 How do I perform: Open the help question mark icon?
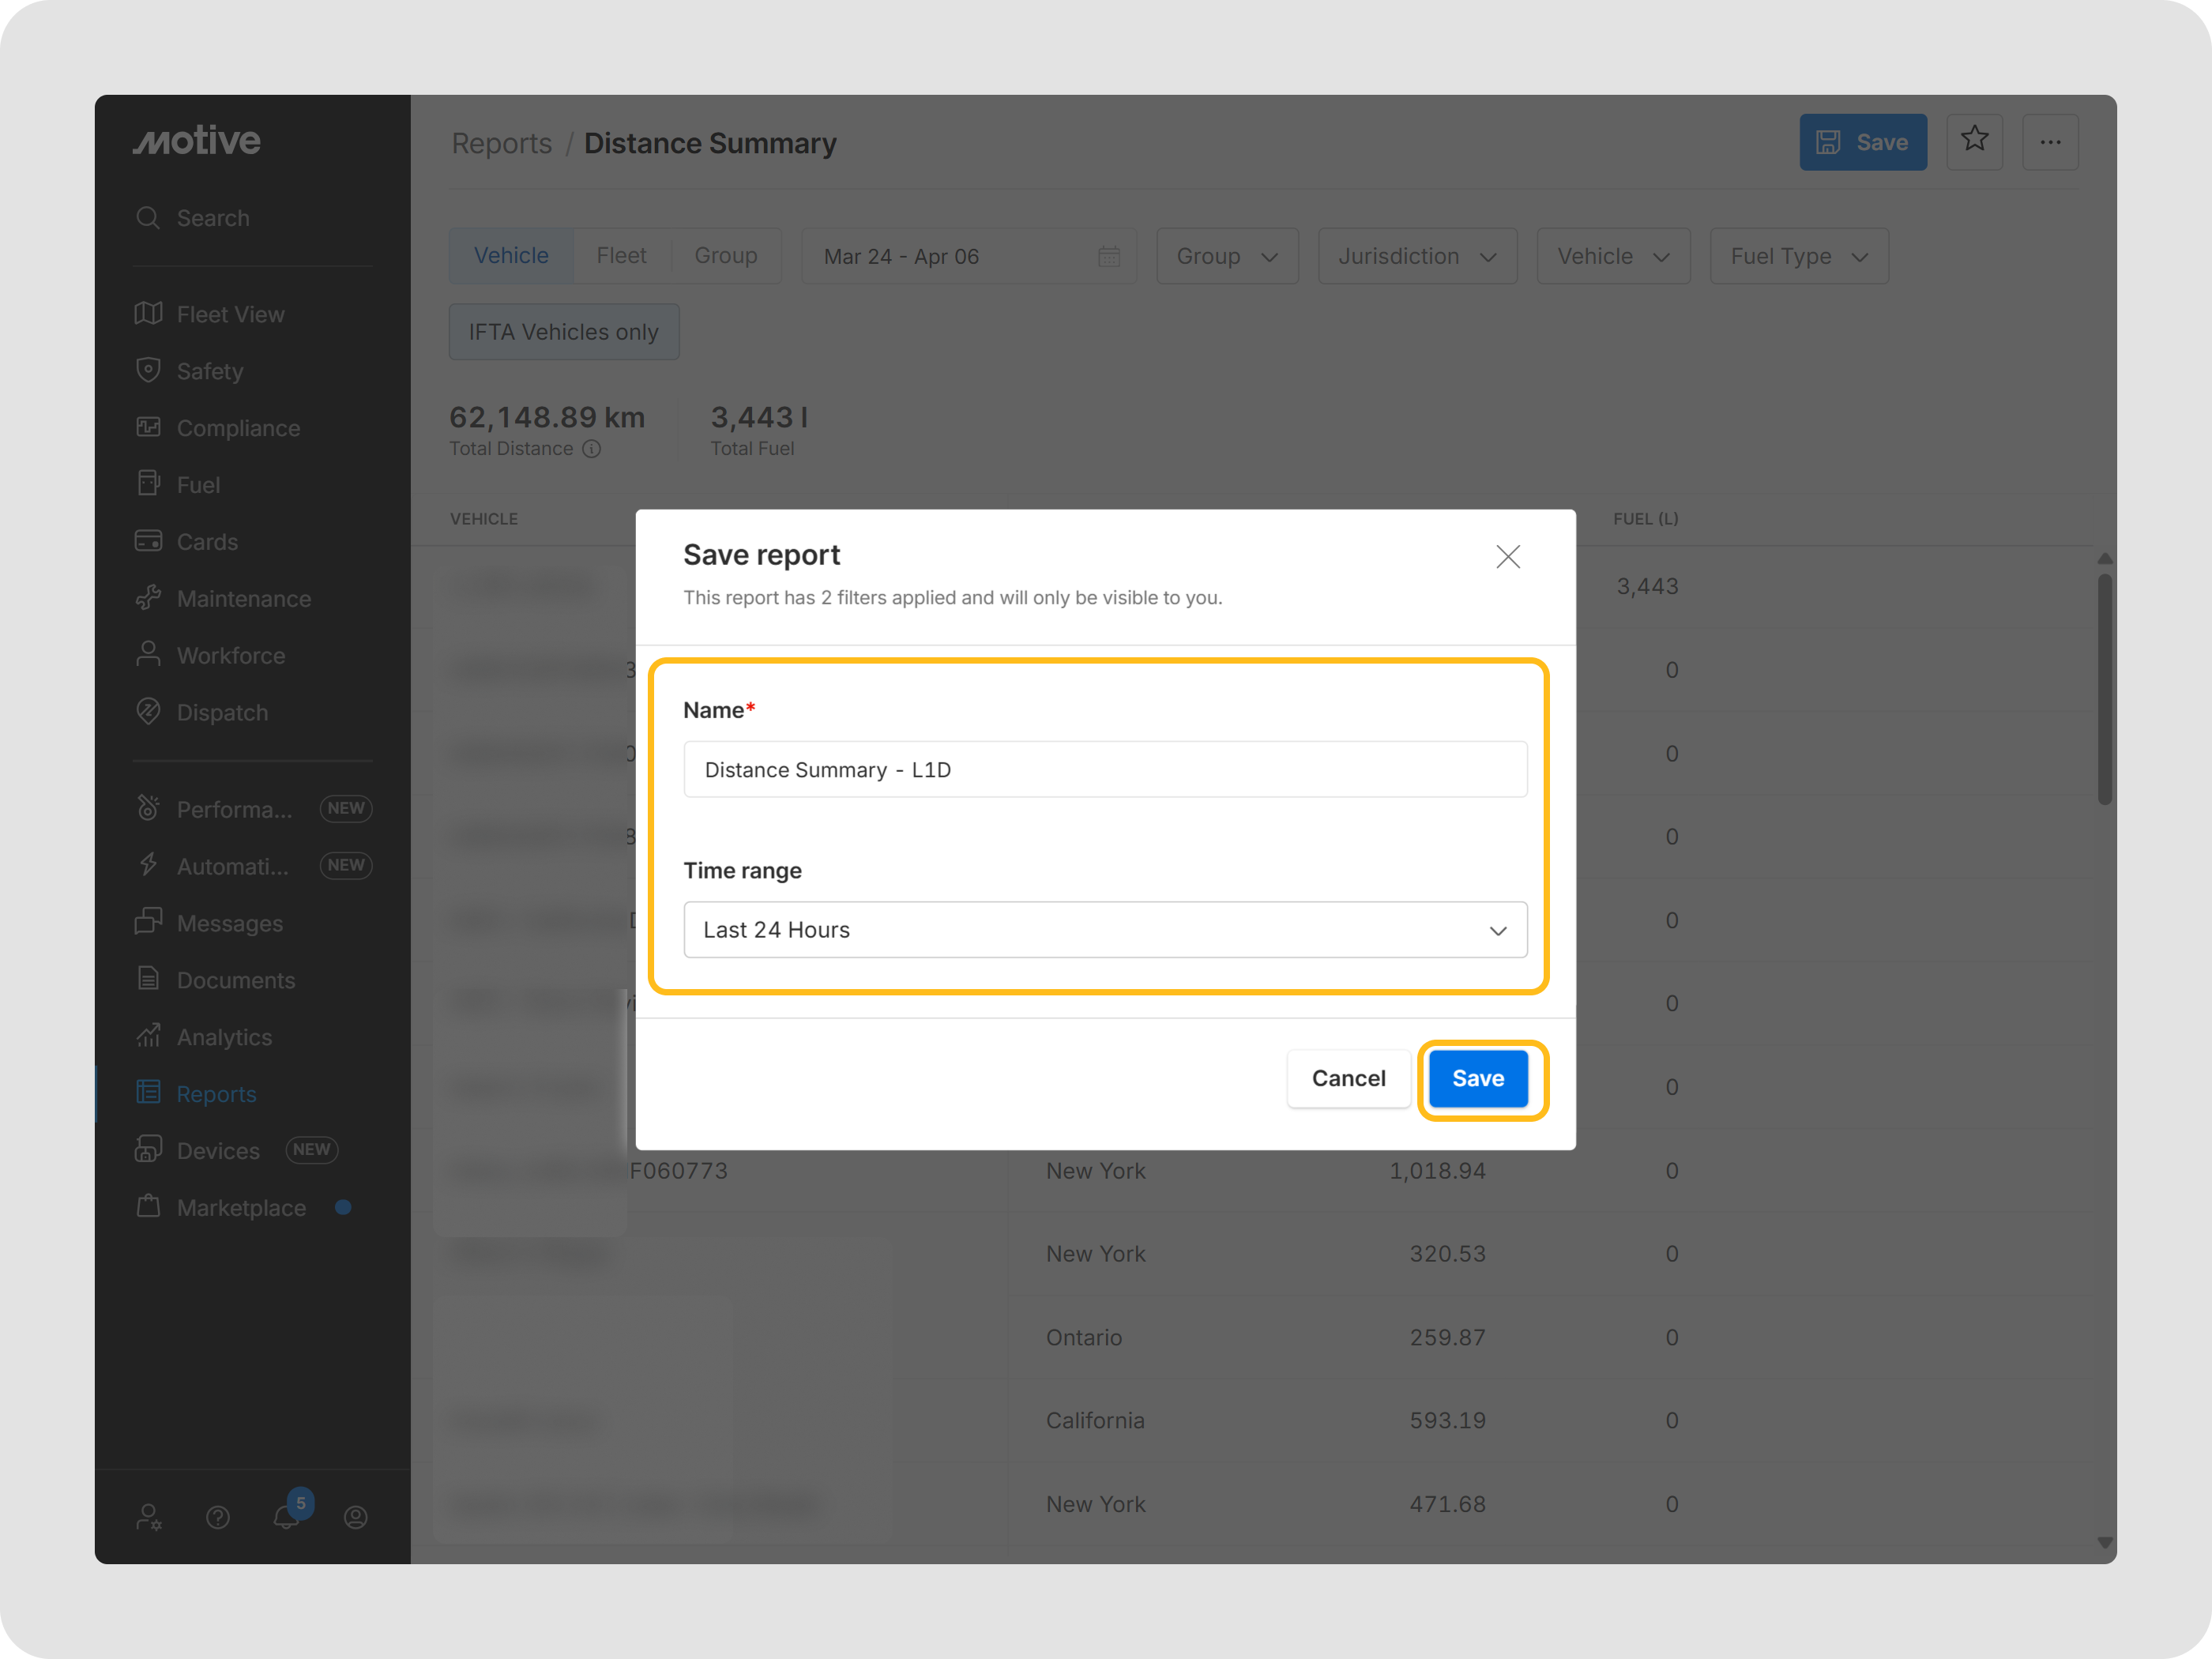[218, 1517]
